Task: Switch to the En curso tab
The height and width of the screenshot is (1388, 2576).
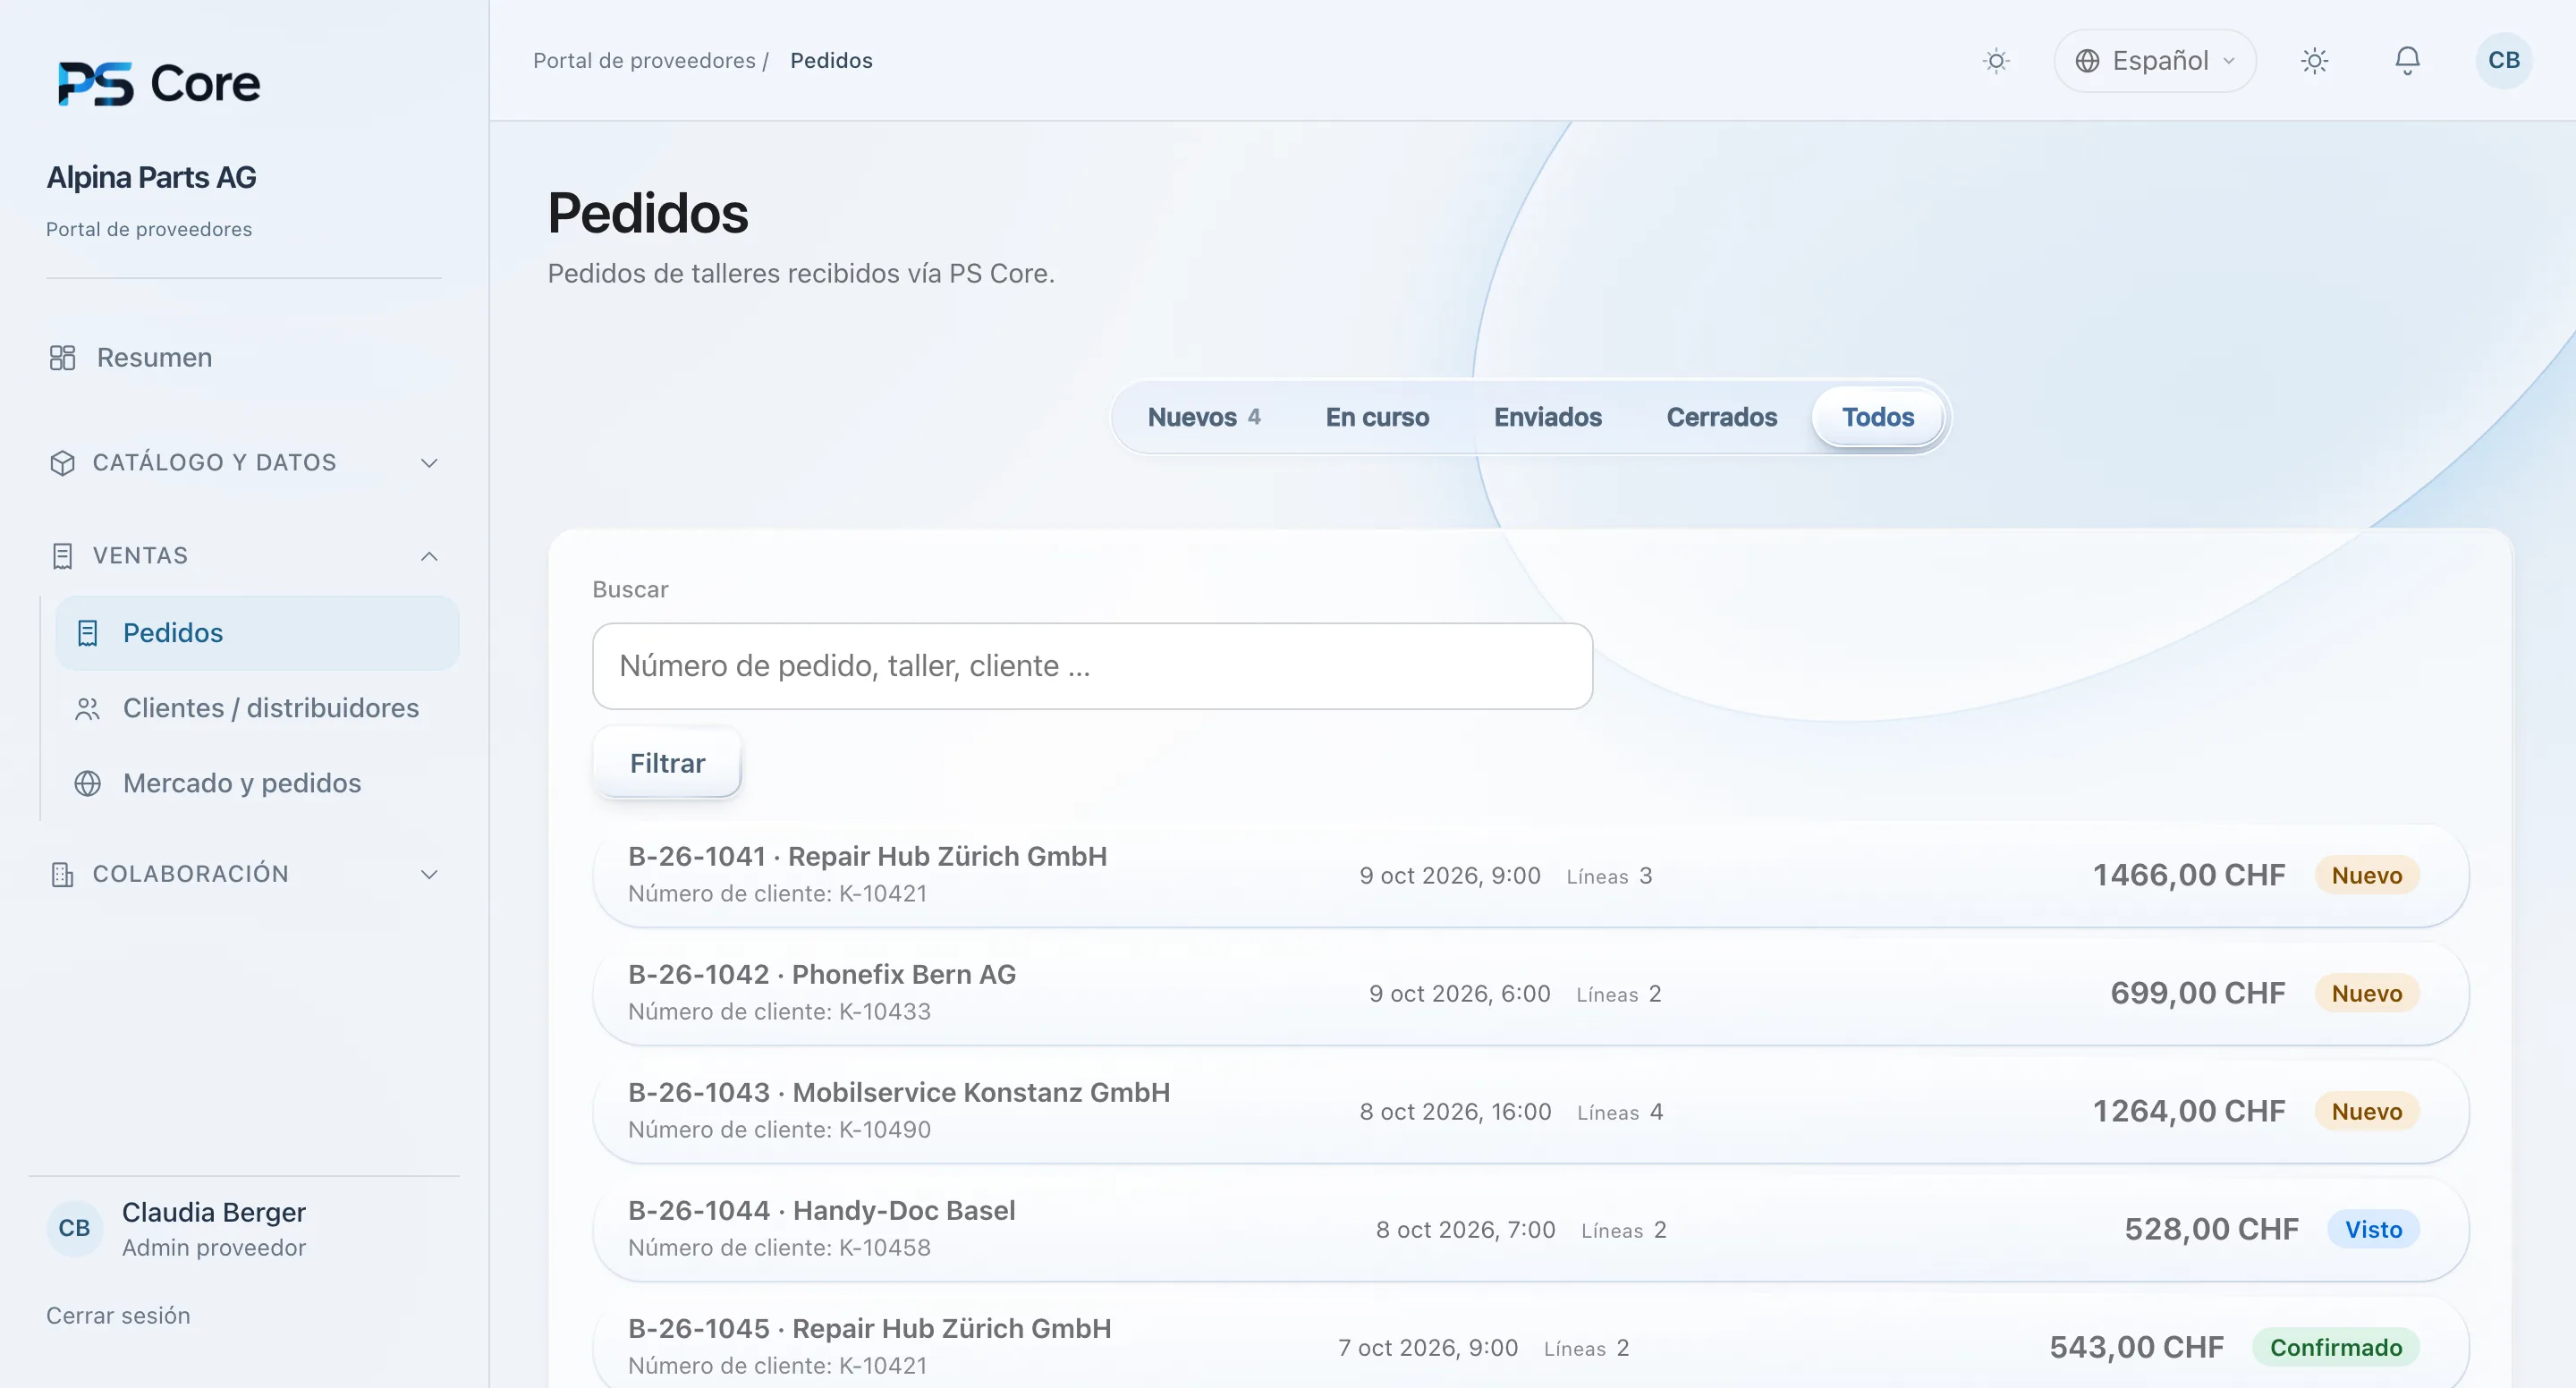Action: click(x=1377, y=417)
